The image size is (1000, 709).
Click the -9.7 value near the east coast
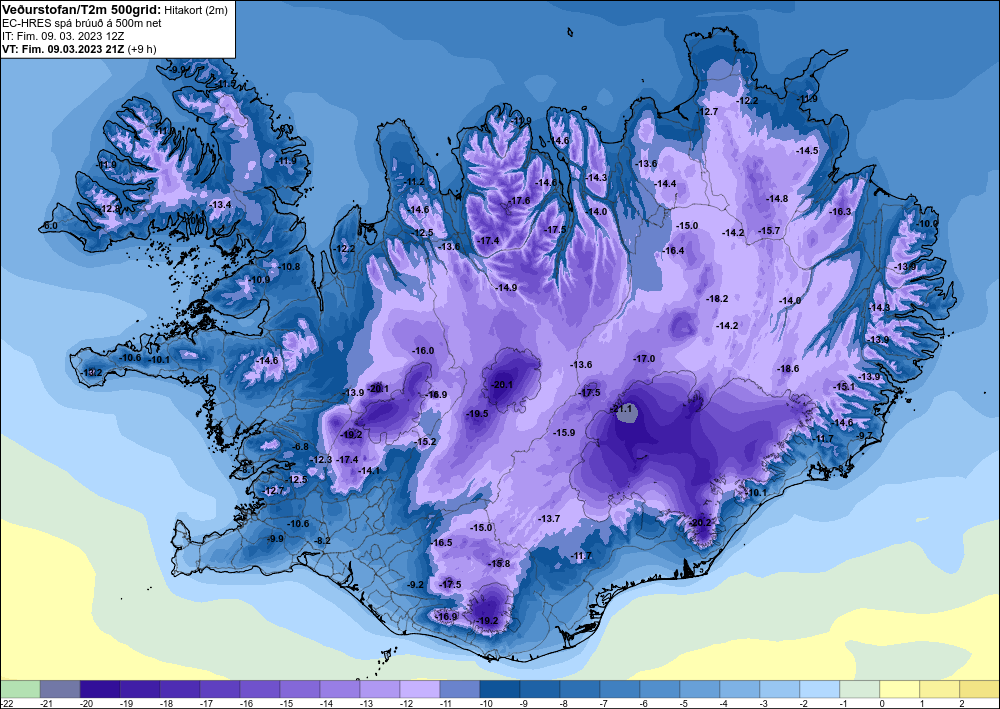pos(865,435)
